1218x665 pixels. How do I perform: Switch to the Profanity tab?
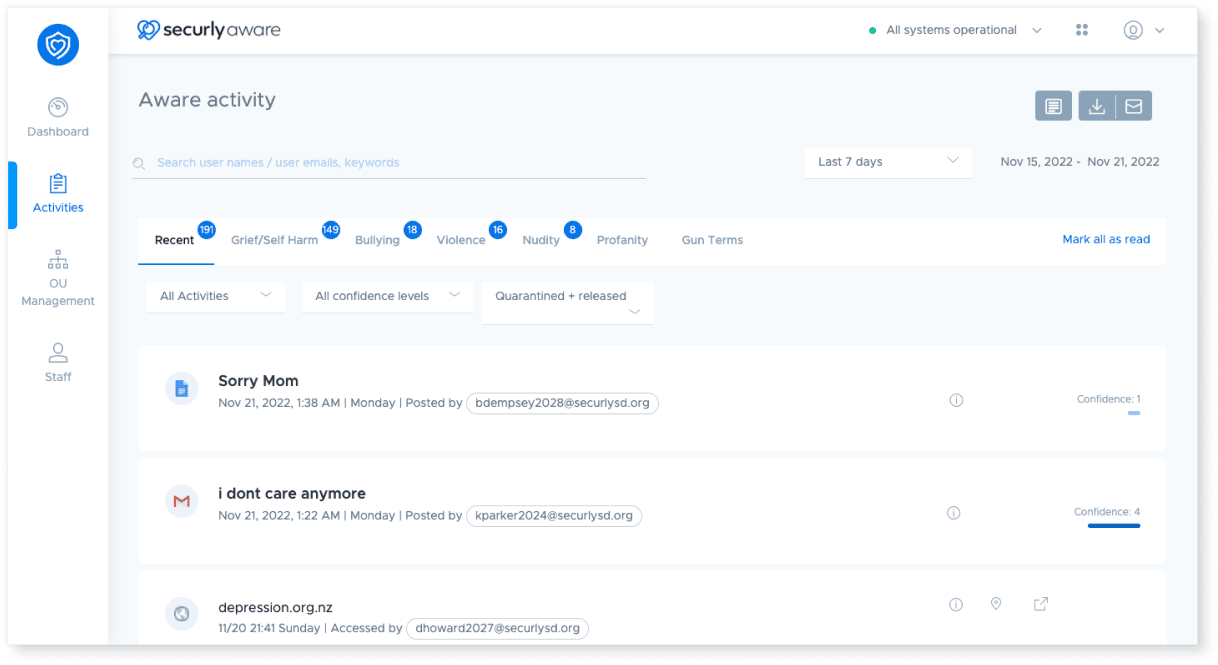[622, 240]
